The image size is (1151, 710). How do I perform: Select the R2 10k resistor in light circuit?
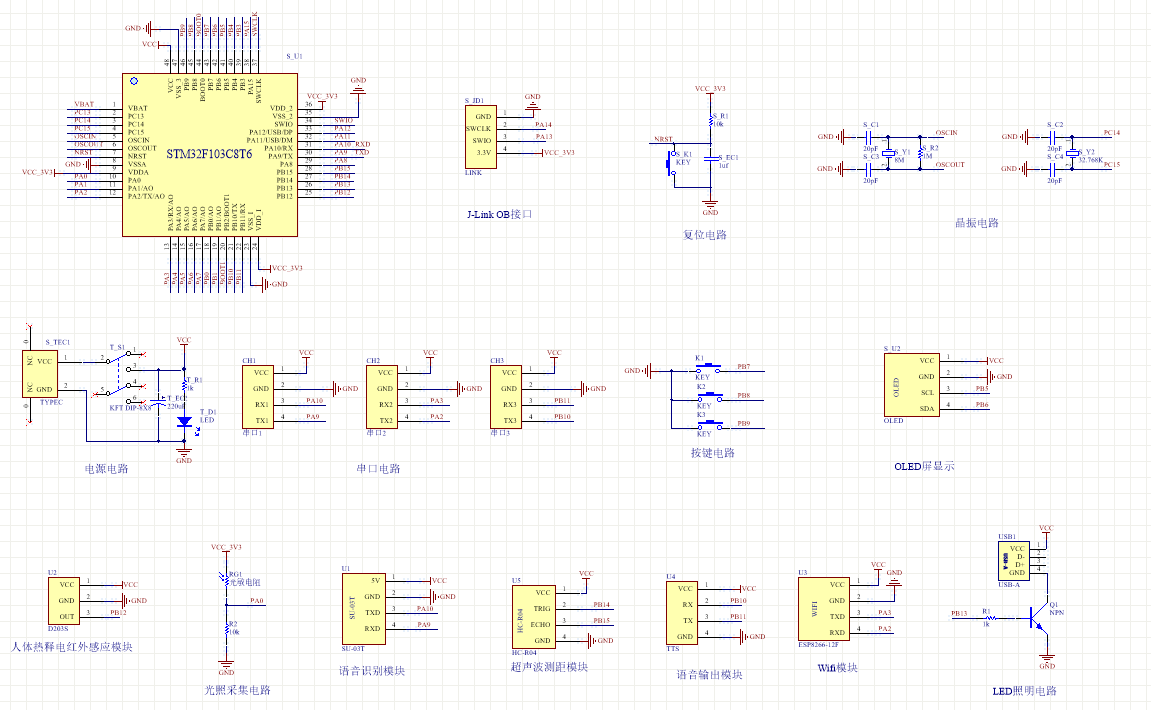click(226, 629)
